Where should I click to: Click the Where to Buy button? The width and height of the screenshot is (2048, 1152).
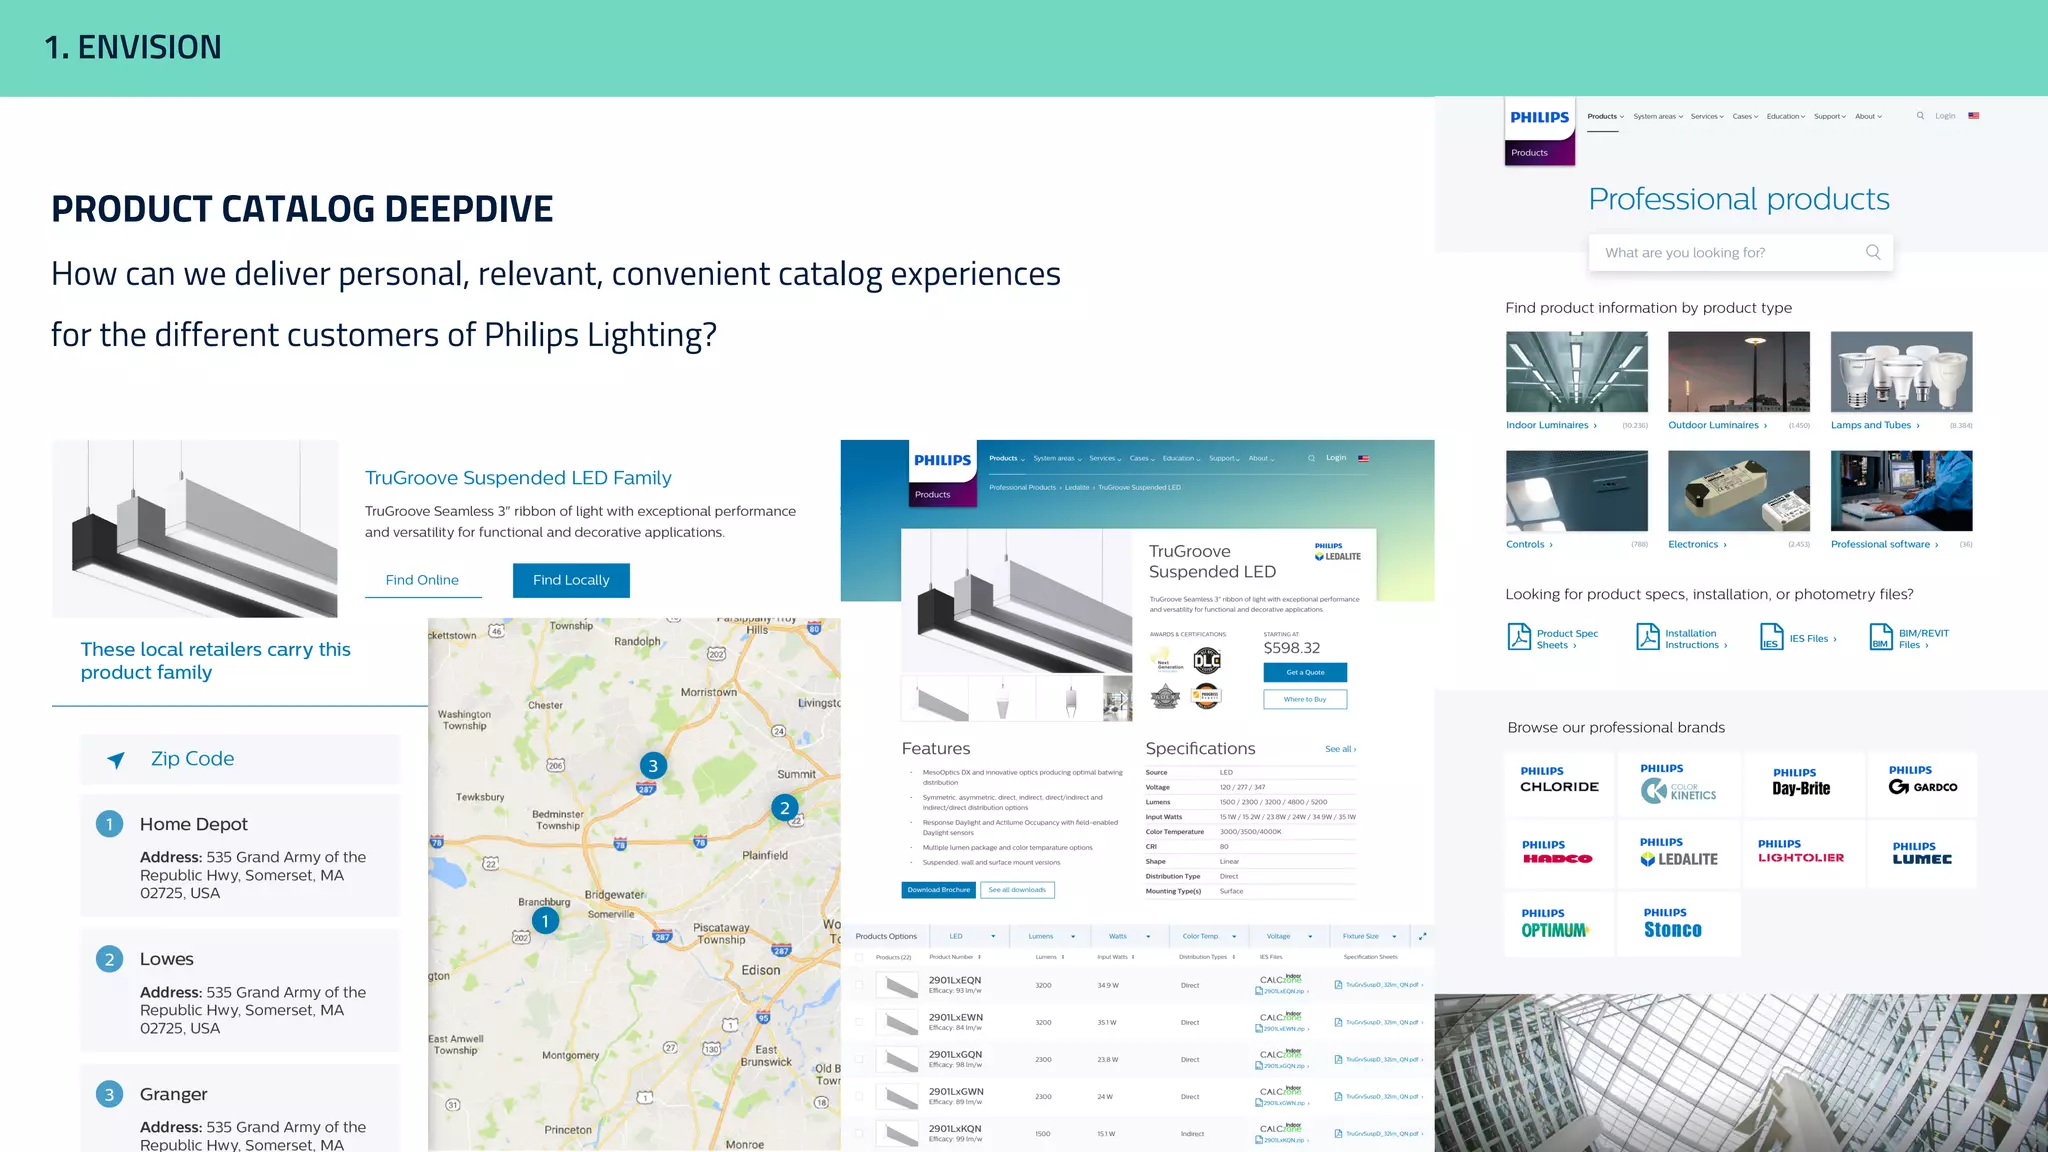[x=1305, y=700]
